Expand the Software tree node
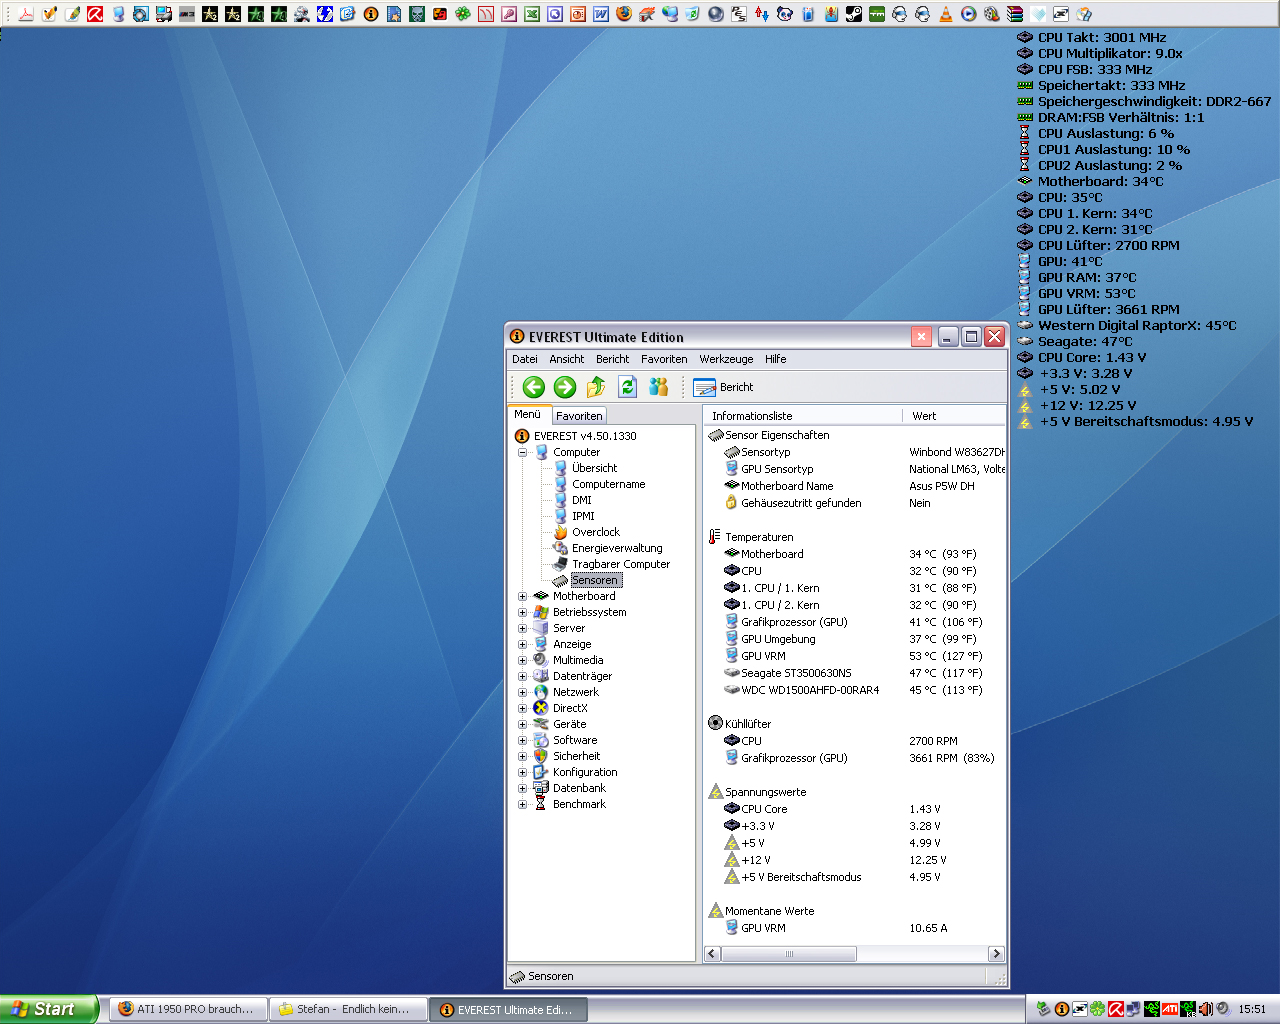The width and height of the screenshot is (1280, 1024). [522, 740]
